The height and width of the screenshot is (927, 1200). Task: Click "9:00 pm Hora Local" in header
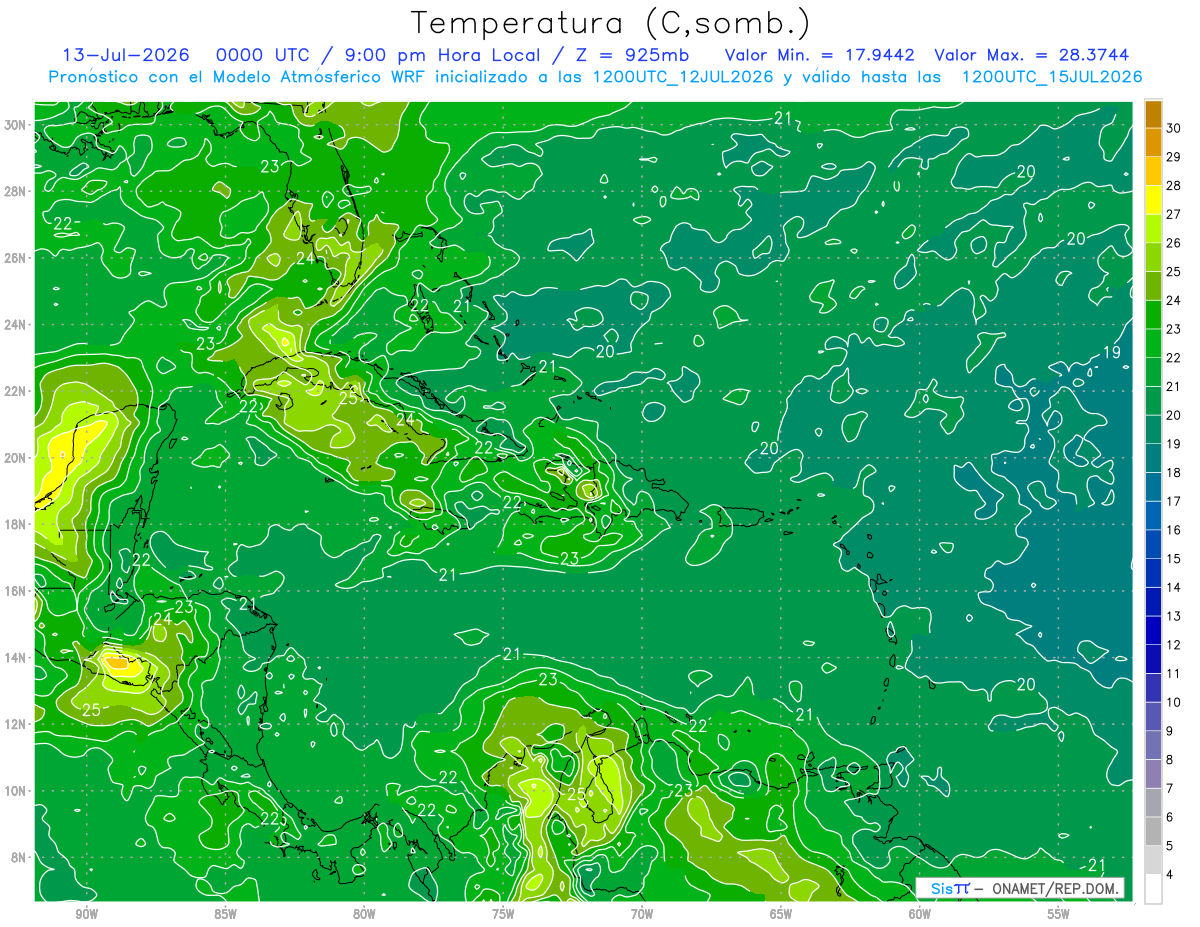441,54
